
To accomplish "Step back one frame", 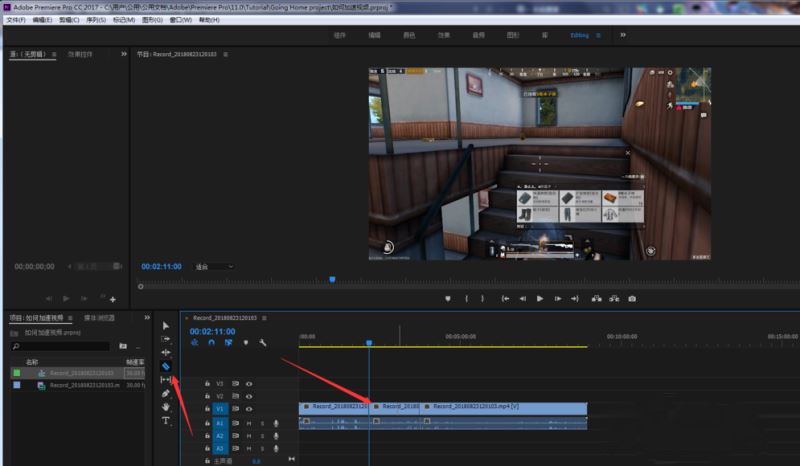I will pyautogui.click(x=522, y=299).
